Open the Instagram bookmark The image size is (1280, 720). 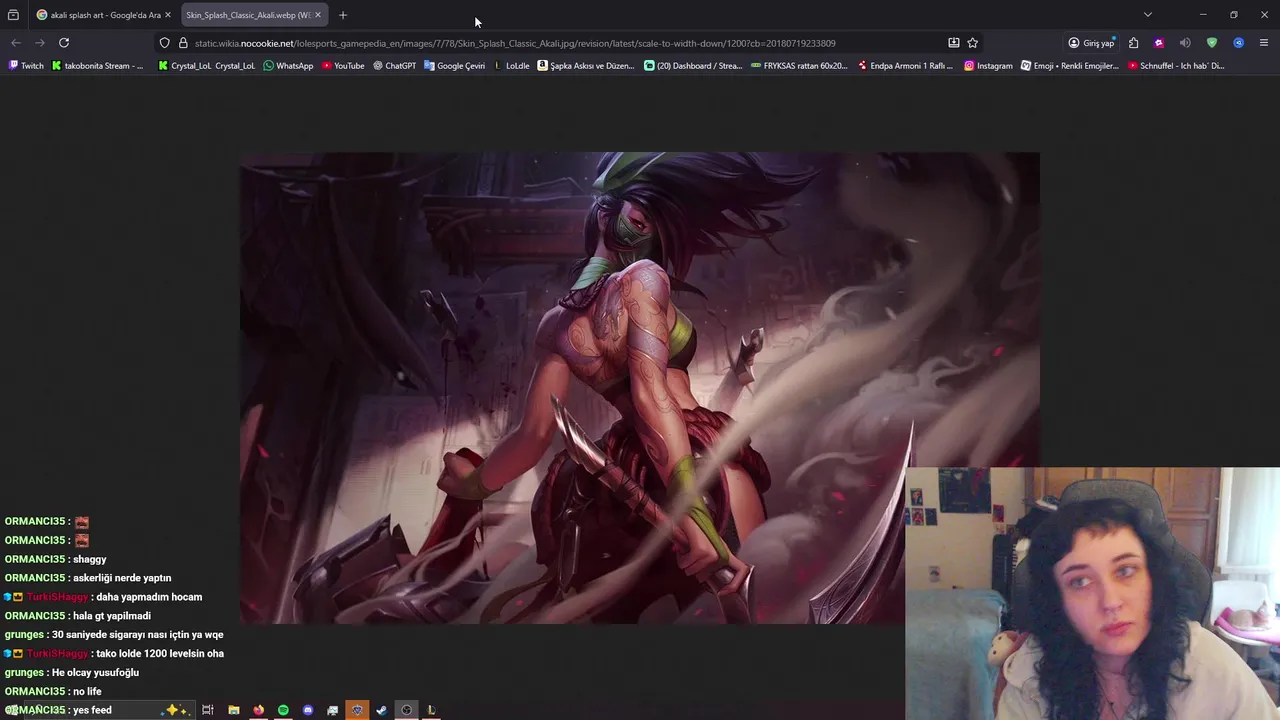coord(988,66)
